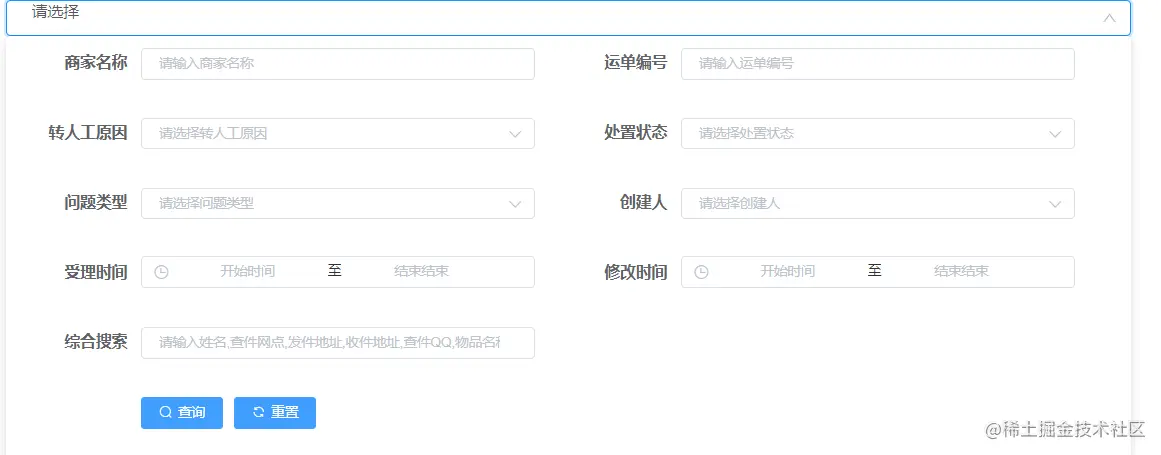The height and width of the screenshot is (455, 1161).
Task: Click the clock icon in 受理时间
Action: click(x=161, y=272)
